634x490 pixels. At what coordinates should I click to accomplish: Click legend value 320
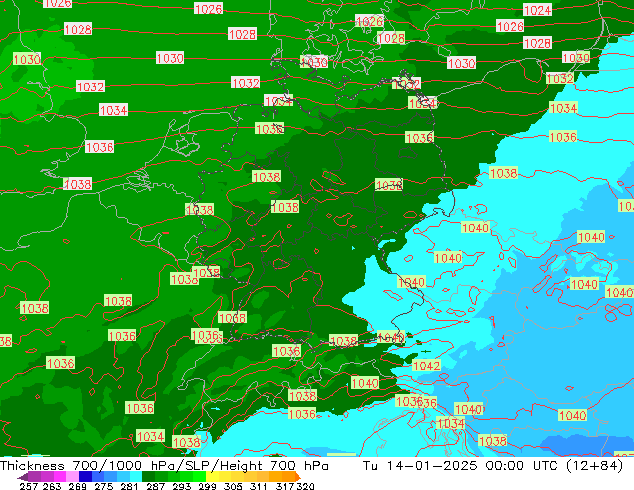(305, 486)
